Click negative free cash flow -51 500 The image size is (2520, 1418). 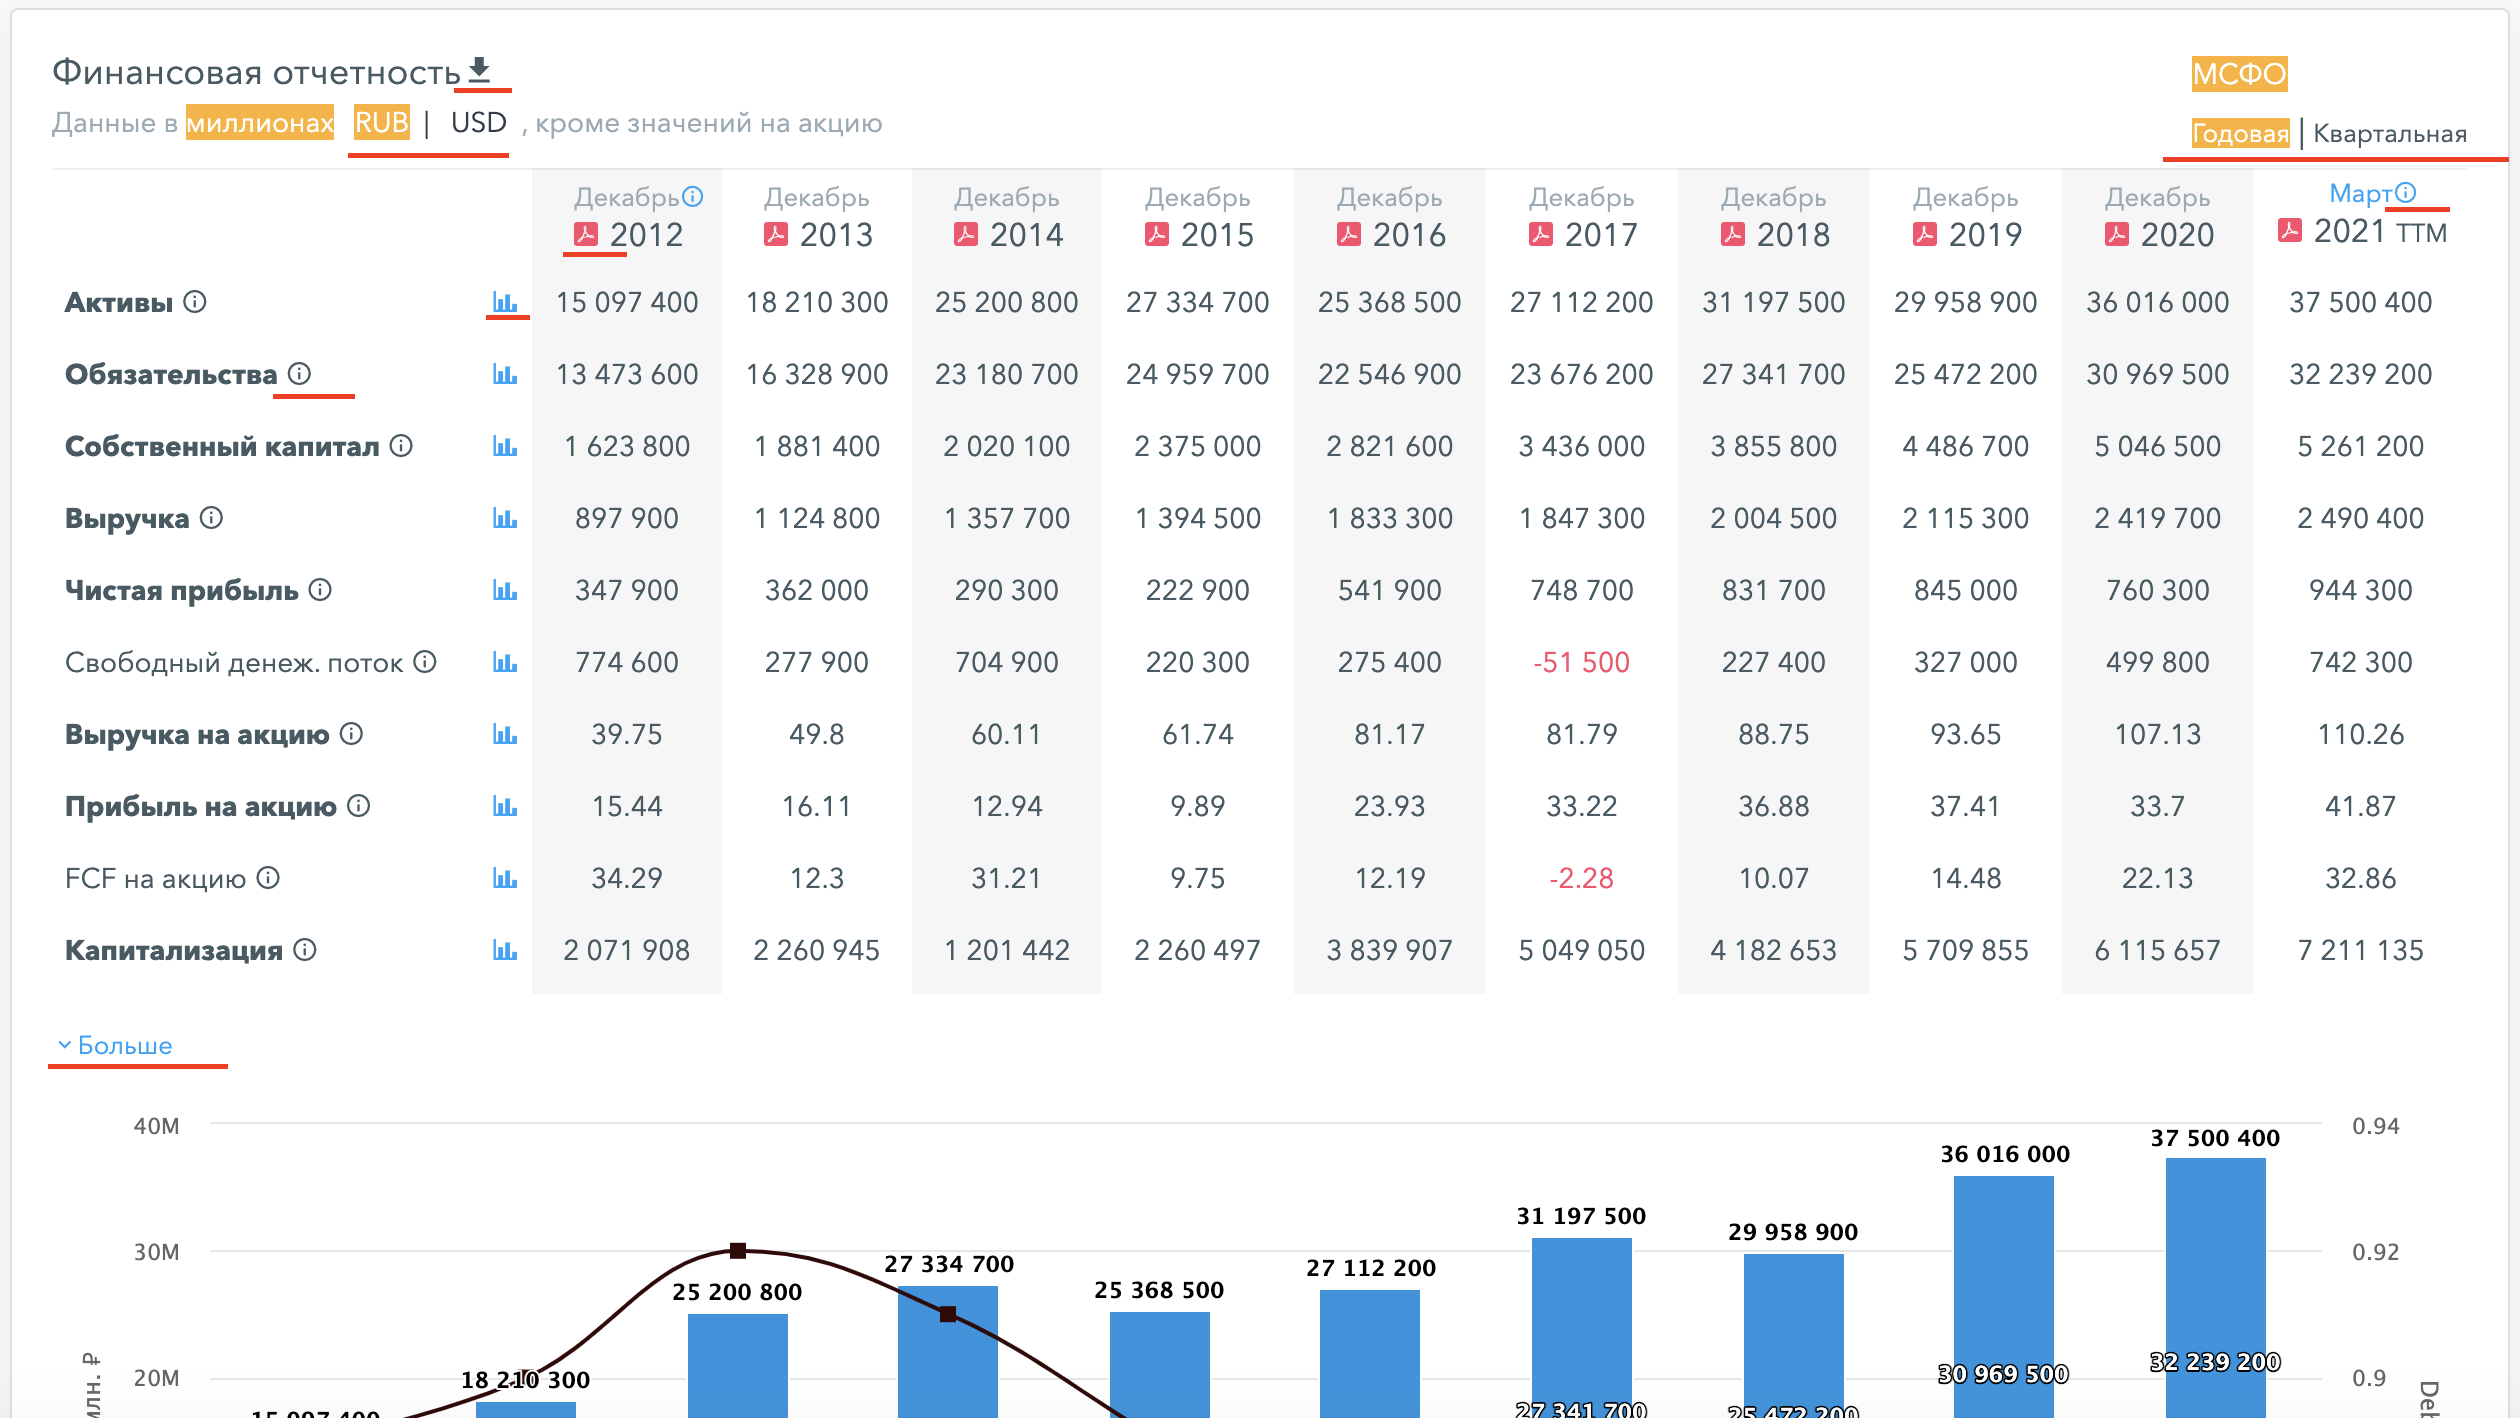1581,662
